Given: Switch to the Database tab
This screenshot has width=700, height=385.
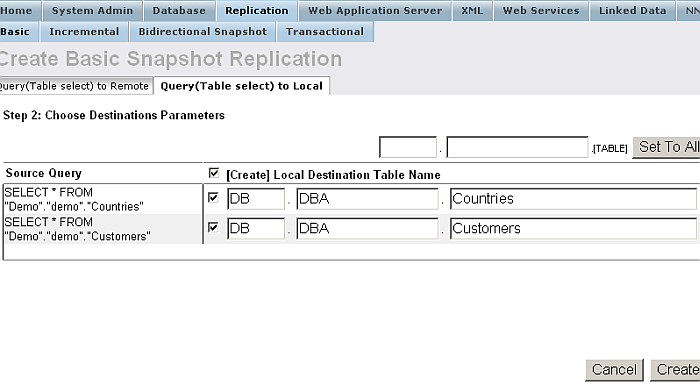Looking at the screenshot, I should [179, 10].
